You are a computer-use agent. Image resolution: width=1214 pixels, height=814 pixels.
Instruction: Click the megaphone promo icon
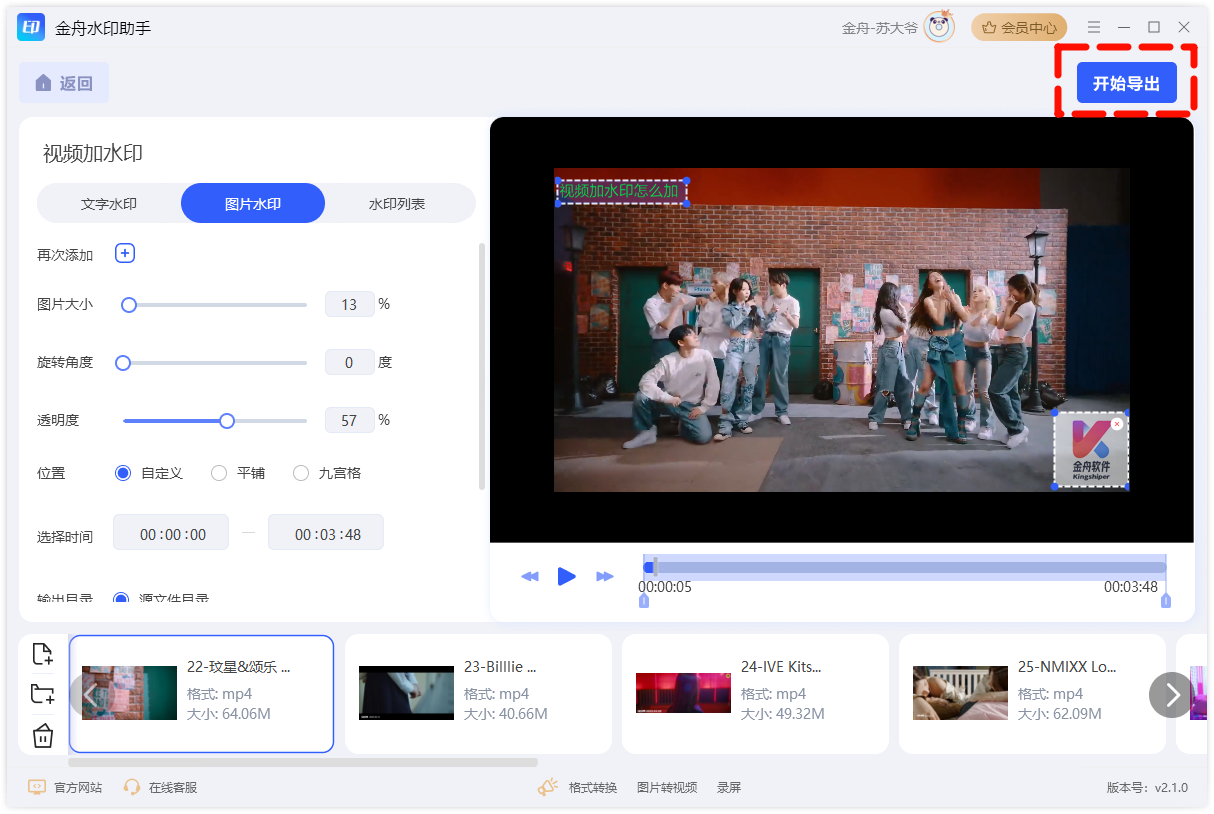point(548,787)
